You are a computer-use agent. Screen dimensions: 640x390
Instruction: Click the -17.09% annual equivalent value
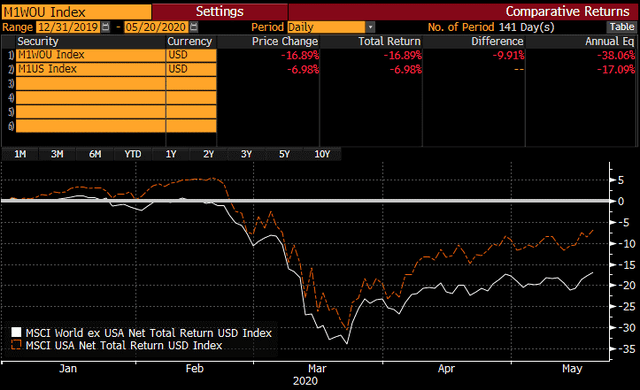pos(616,69)
